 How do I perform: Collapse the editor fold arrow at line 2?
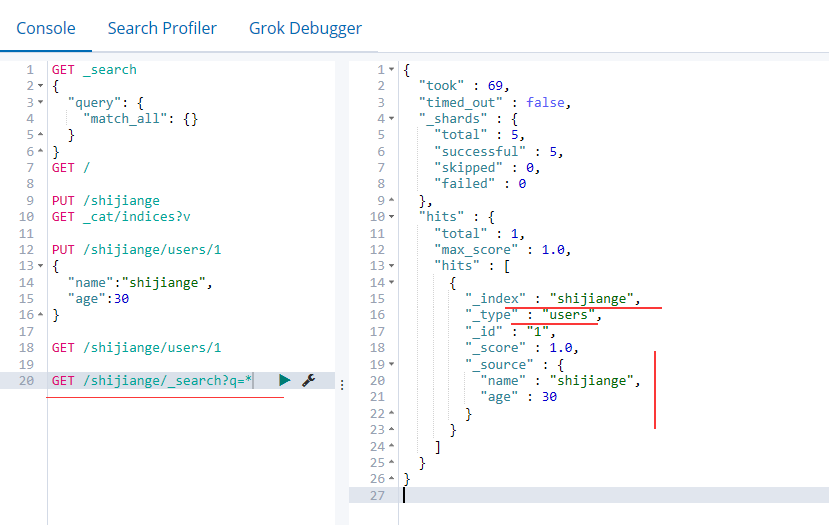[41, 86]
